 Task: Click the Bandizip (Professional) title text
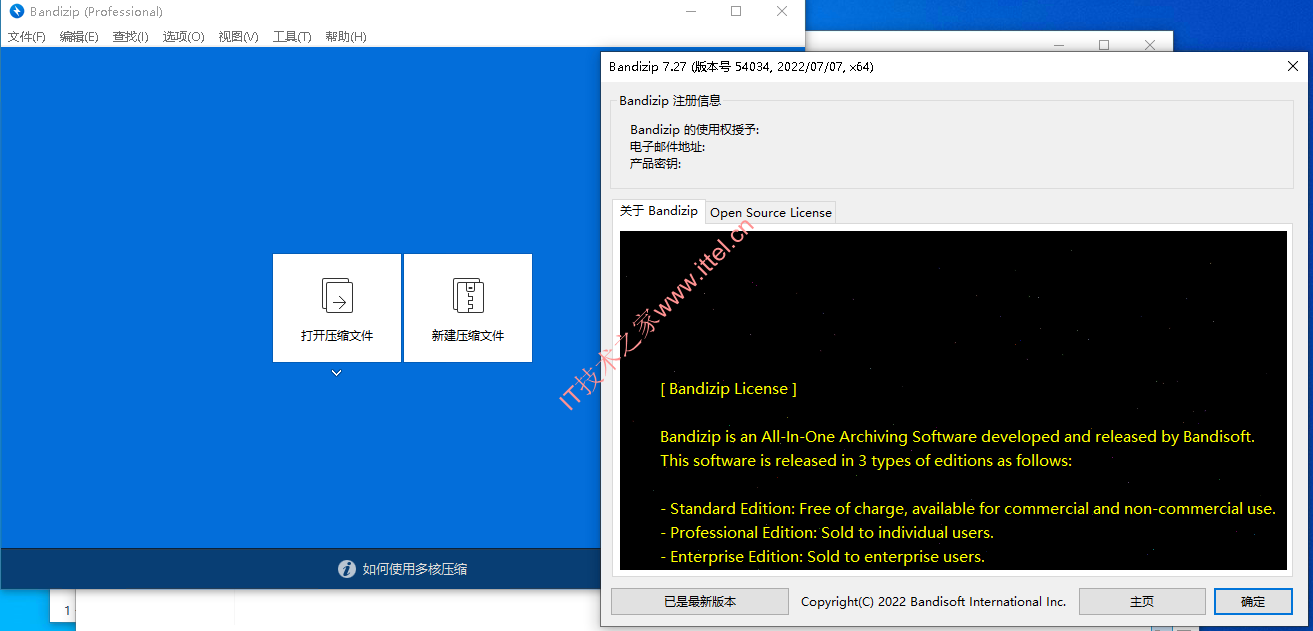(96, 12)
